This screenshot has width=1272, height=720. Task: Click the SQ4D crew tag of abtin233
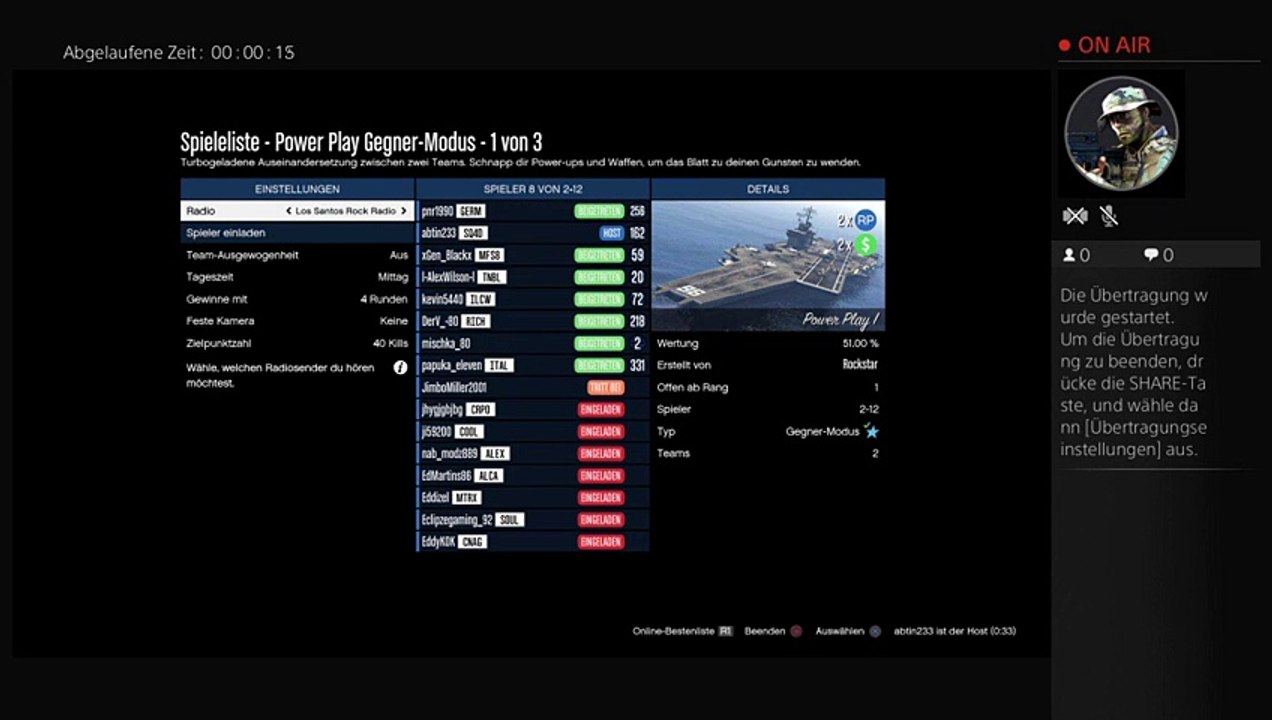tap(474, 233)
